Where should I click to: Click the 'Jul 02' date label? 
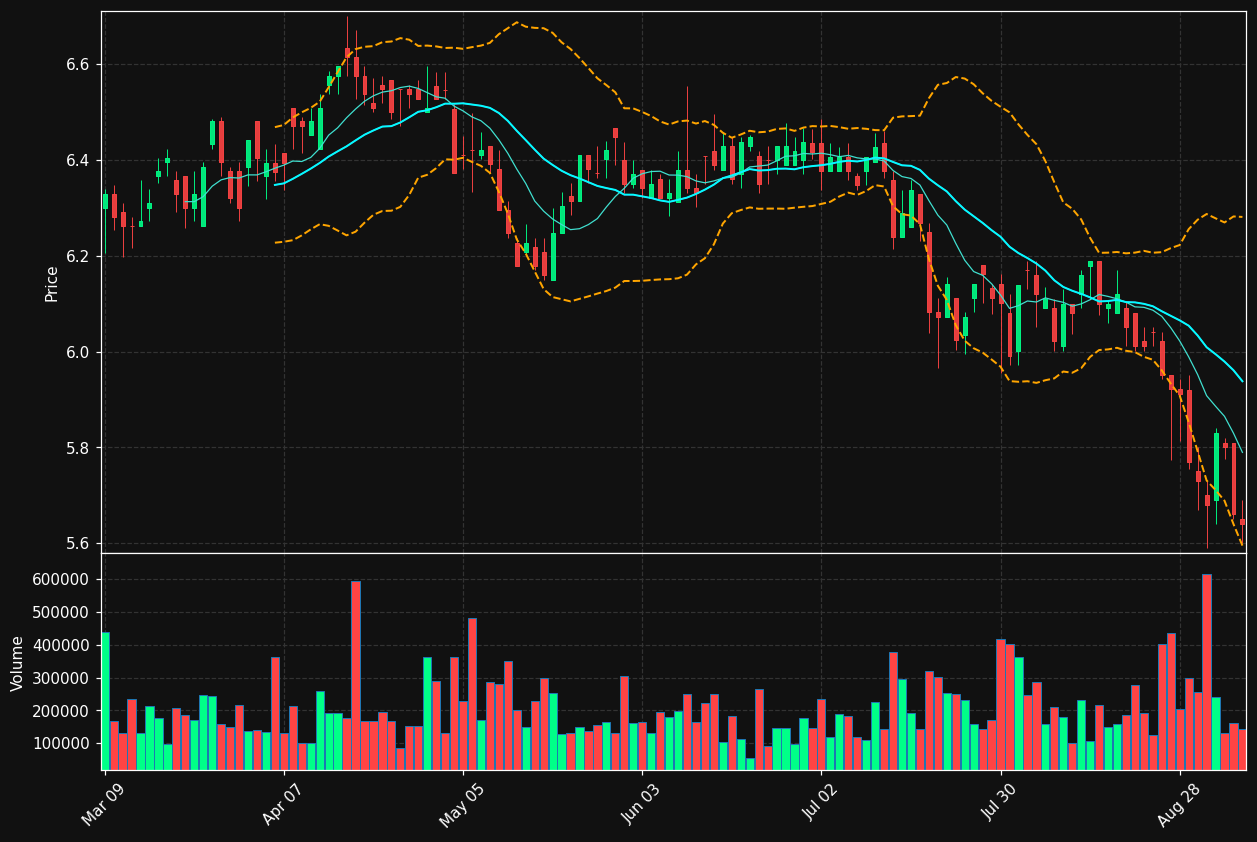(x=821, y=804)
